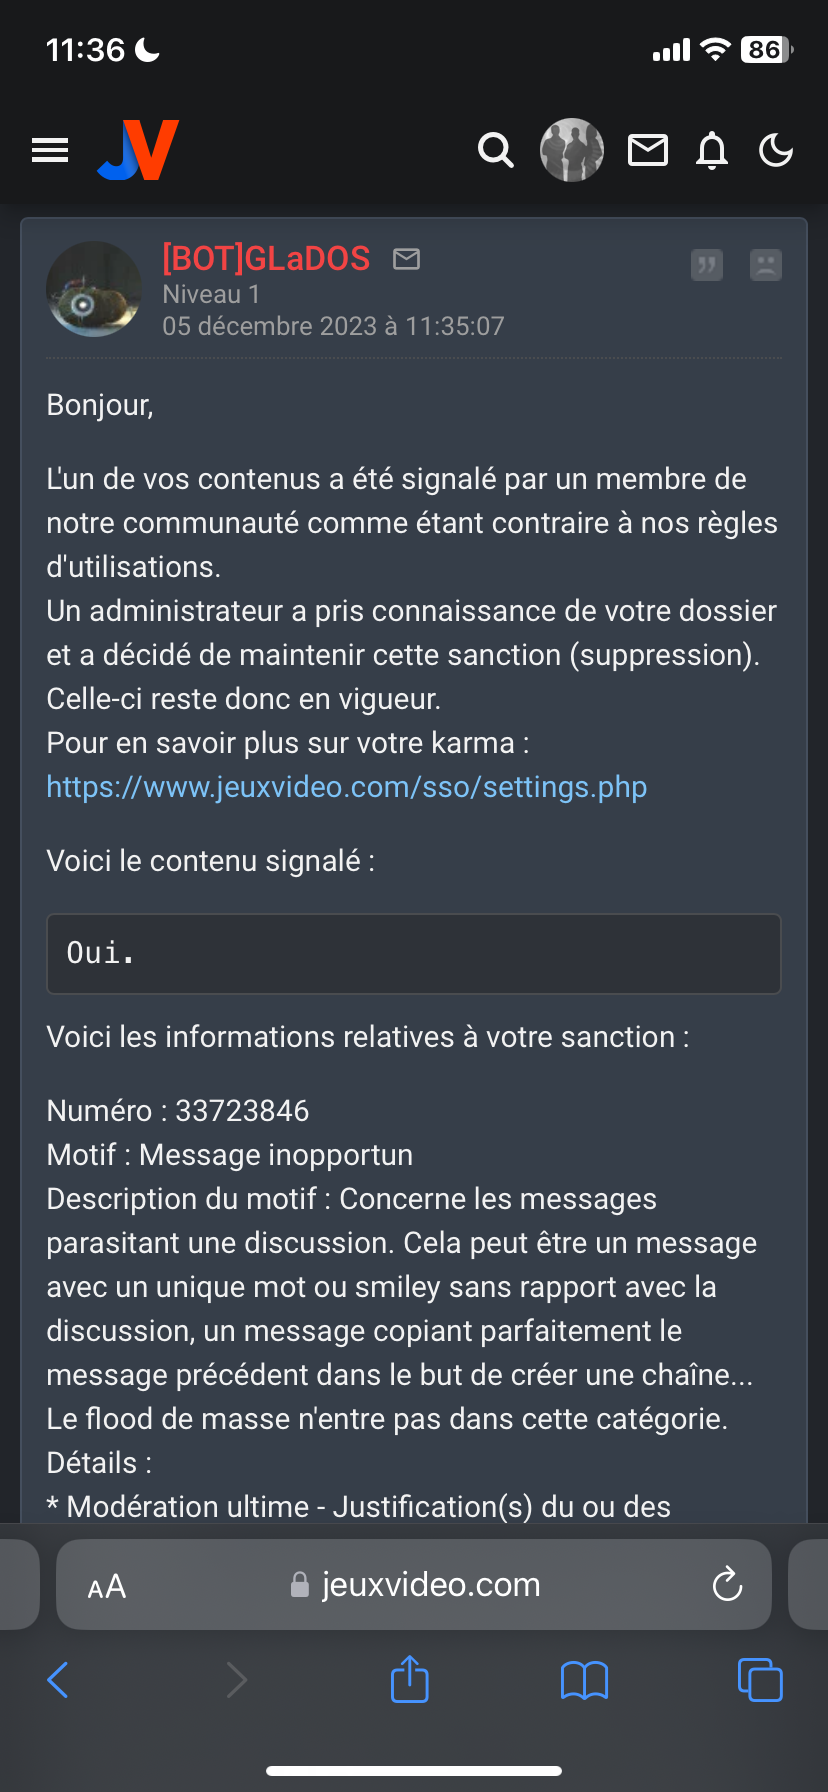Show open Safari tabs overview
Image resolution: width=828 pixels, height=1792 pixels.
tap(760, 1680)
